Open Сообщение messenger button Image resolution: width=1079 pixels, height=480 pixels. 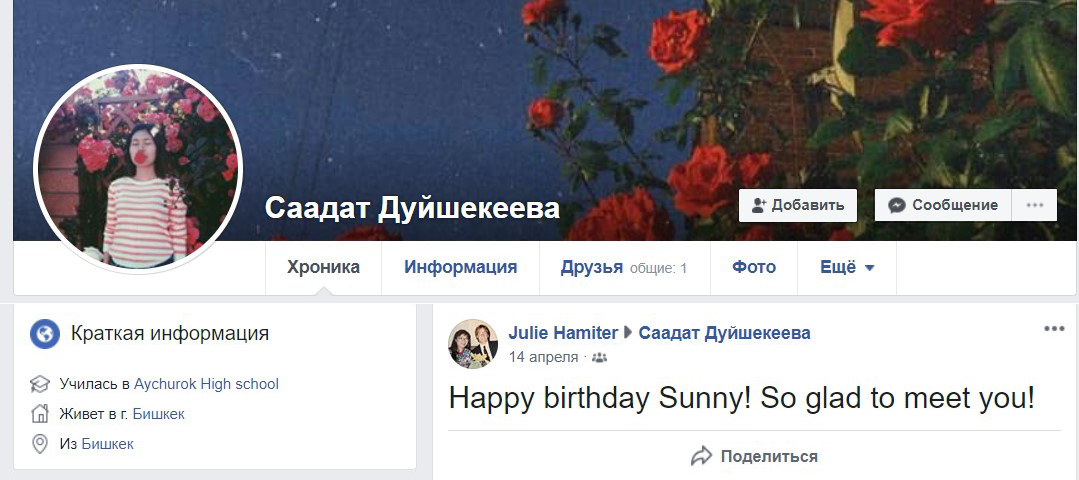point(943,205)
